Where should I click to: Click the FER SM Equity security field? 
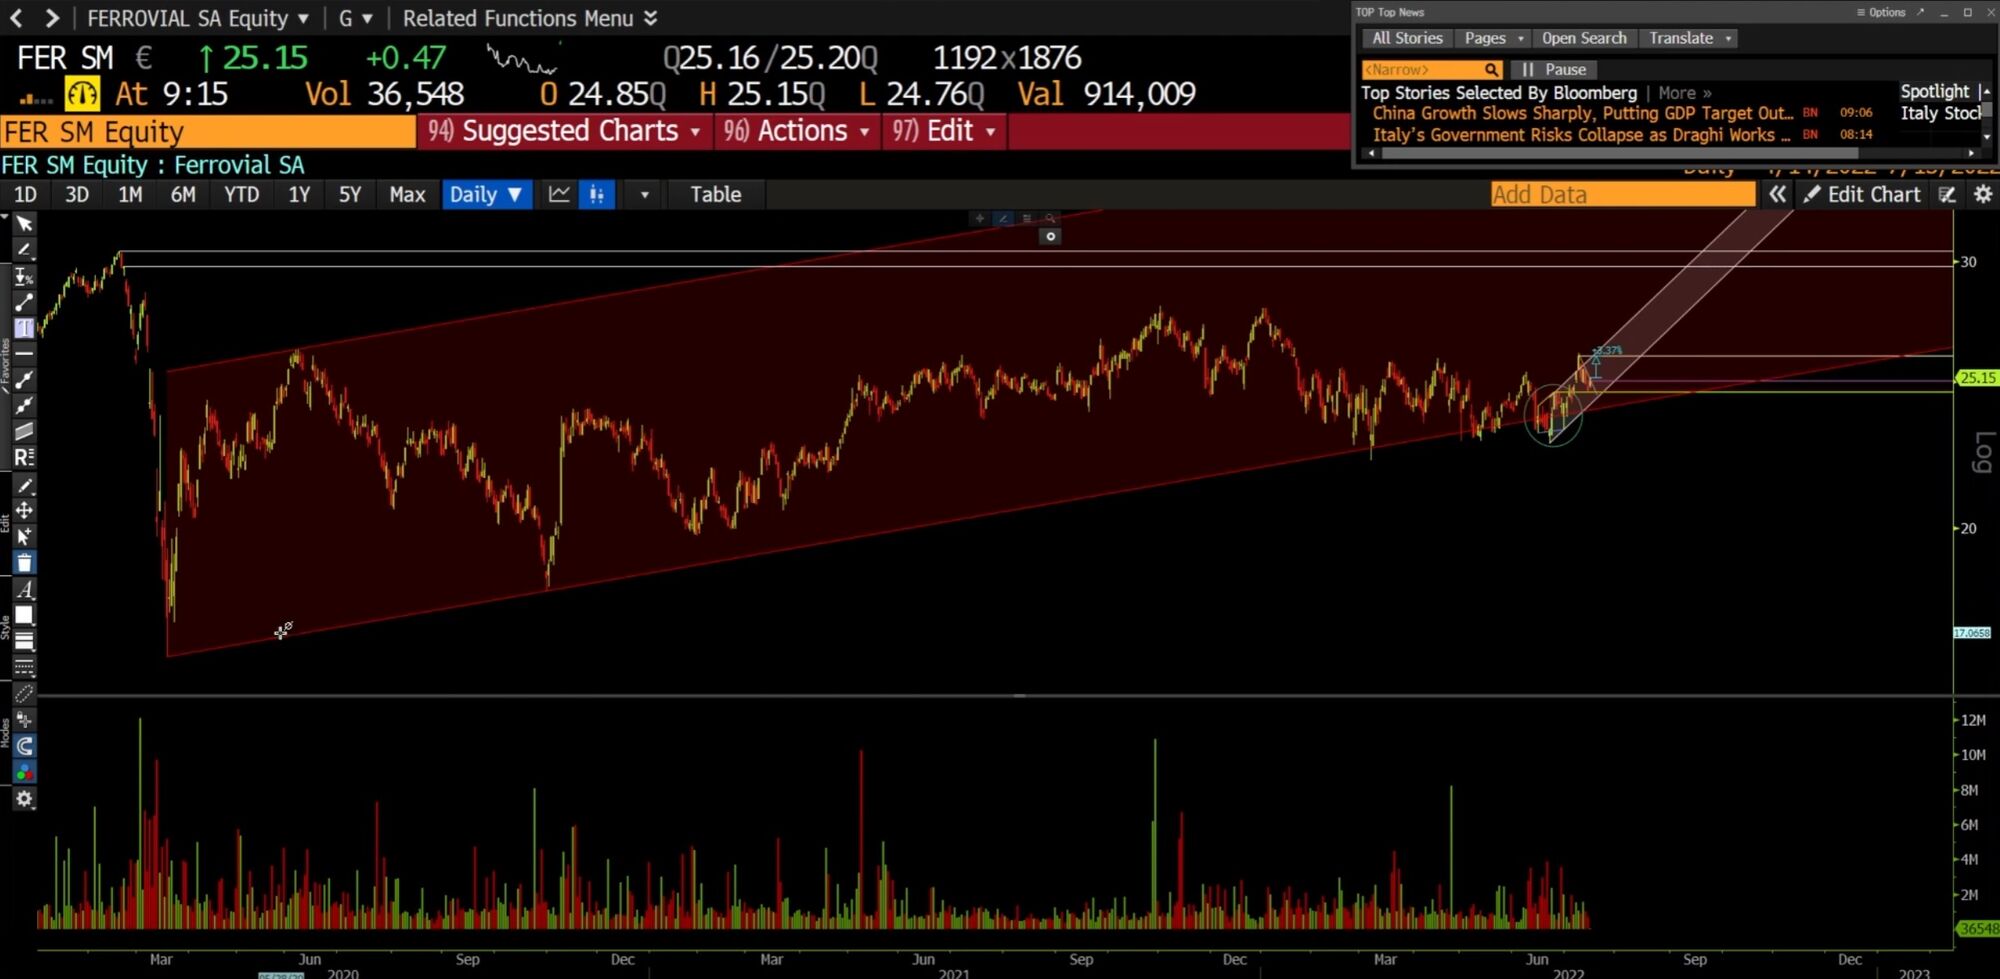[x=208, y=132]
